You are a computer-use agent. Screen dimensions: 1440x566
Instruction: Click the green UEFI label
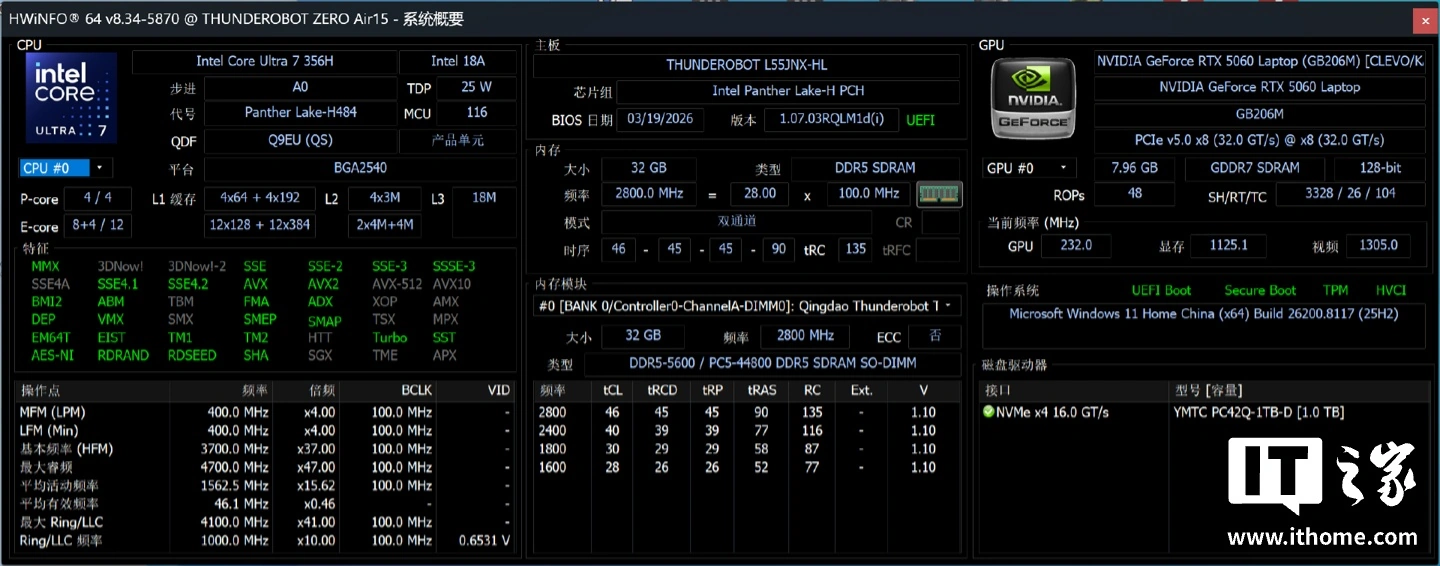[x=920, y=120]
